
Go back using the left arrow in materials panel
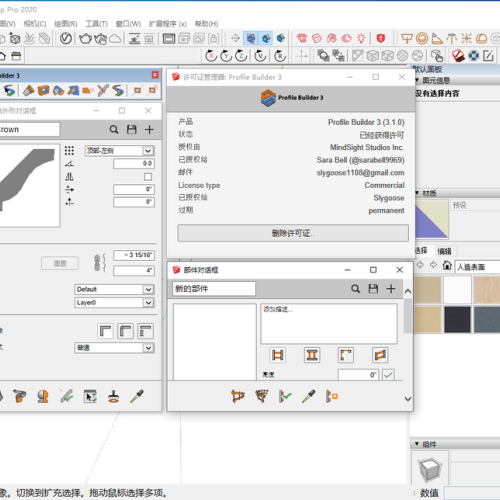point(420,265)
